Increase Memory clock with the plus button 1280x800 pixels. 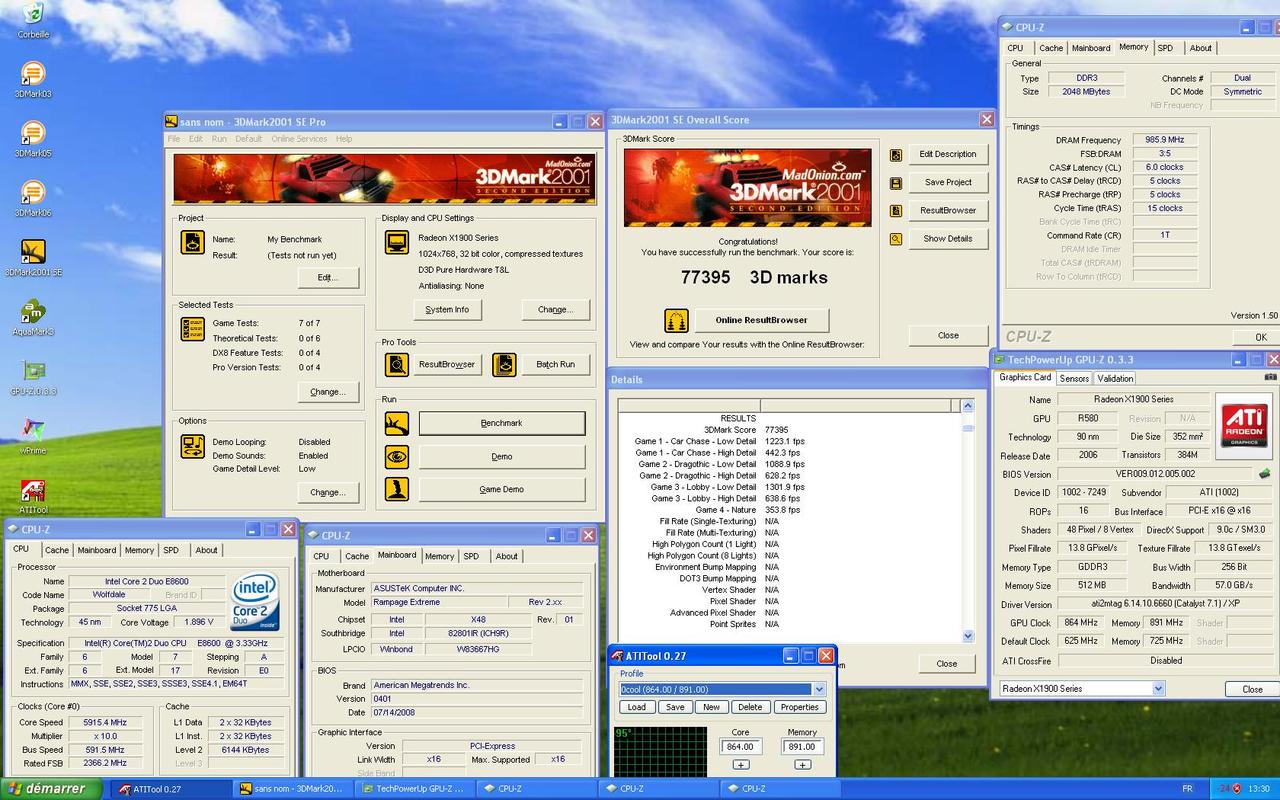point(802,765)
